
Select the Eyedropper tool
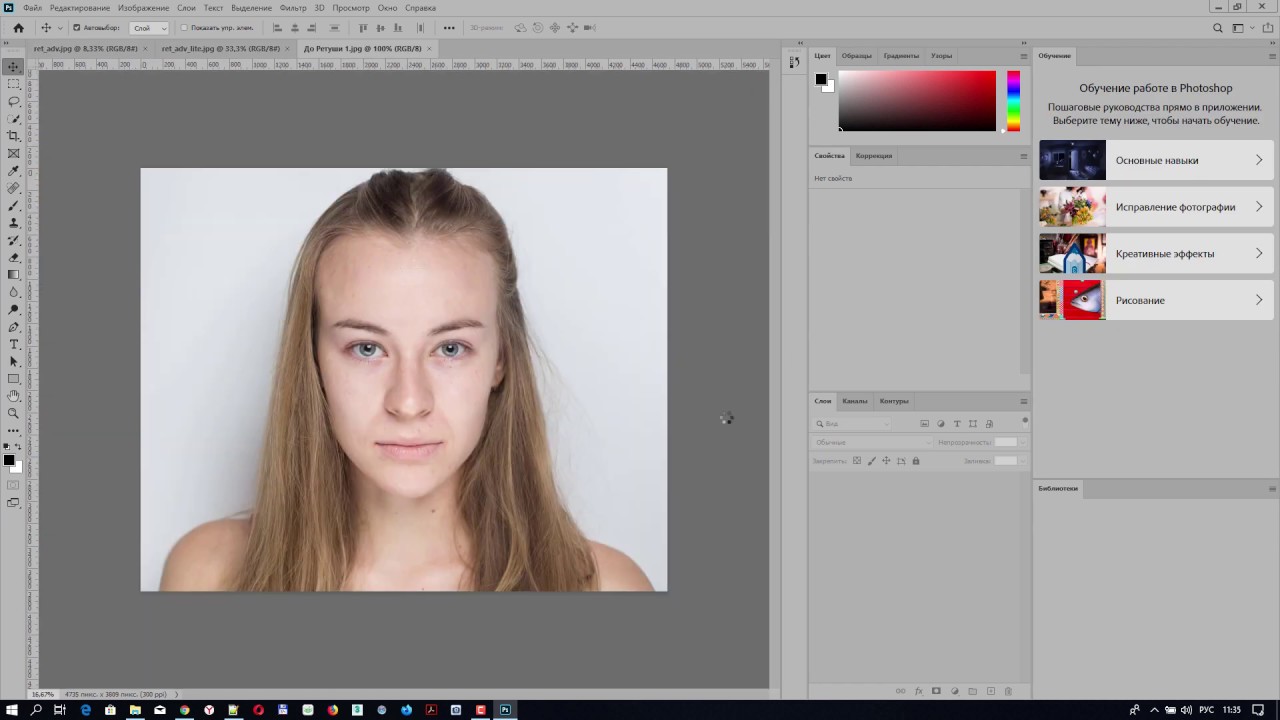point(13,171)
